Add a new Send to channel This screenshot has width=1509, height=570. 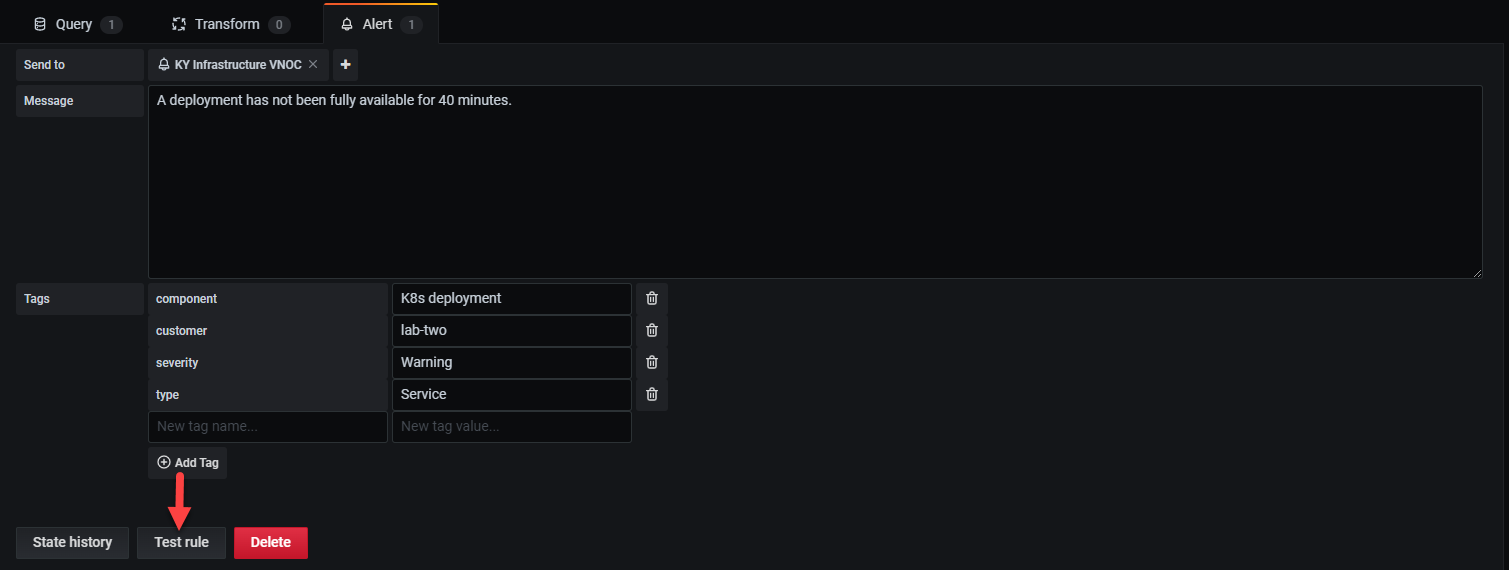(345, 65)
